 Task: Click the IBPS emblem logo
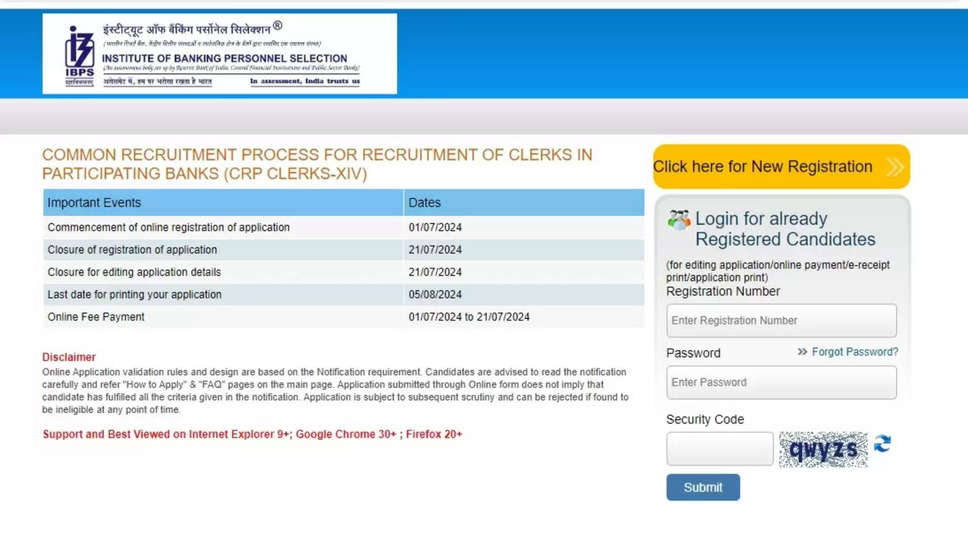80,54
